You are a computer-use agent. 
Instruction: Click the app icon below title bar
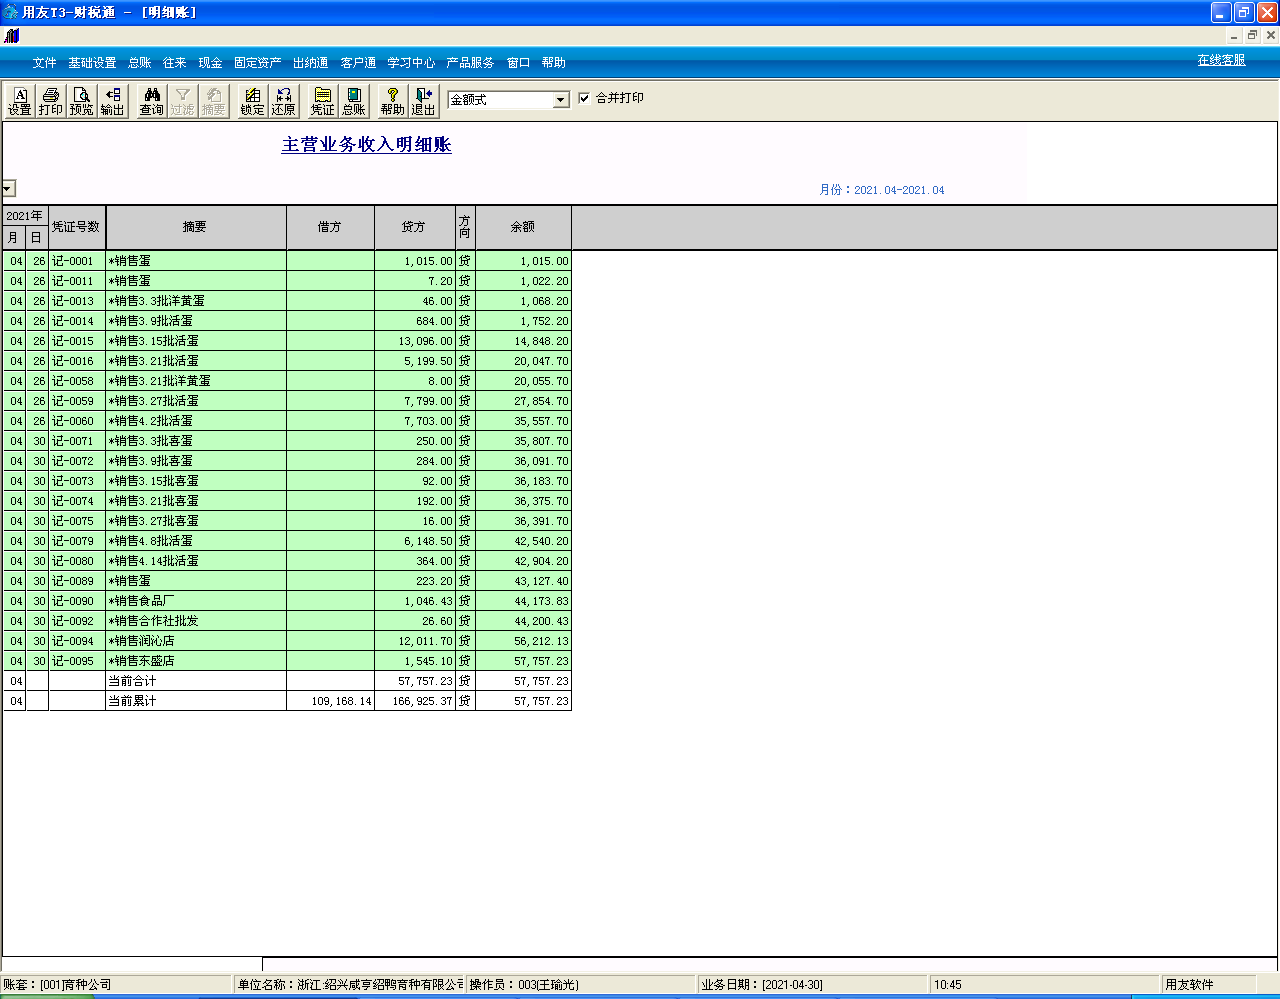point(11,36)
